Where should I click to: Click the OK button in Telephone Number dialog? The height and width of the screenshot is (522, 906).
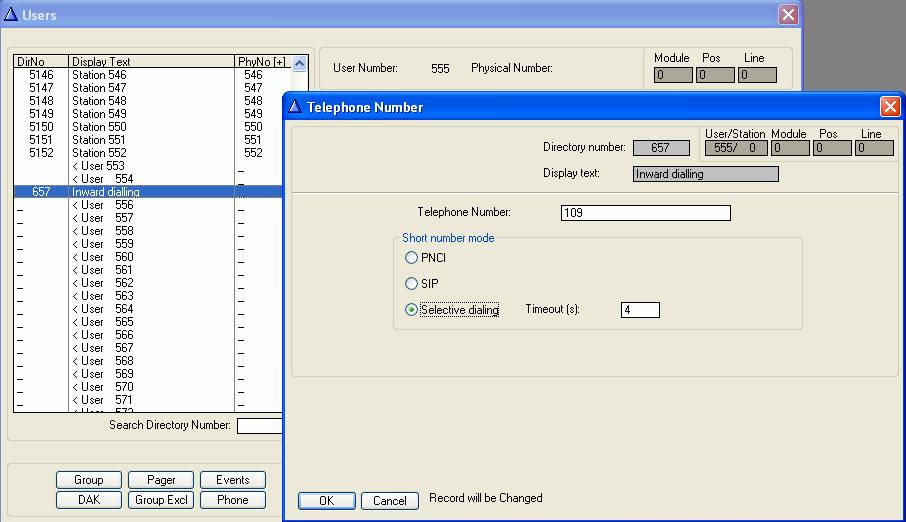[x=326, y=501]
